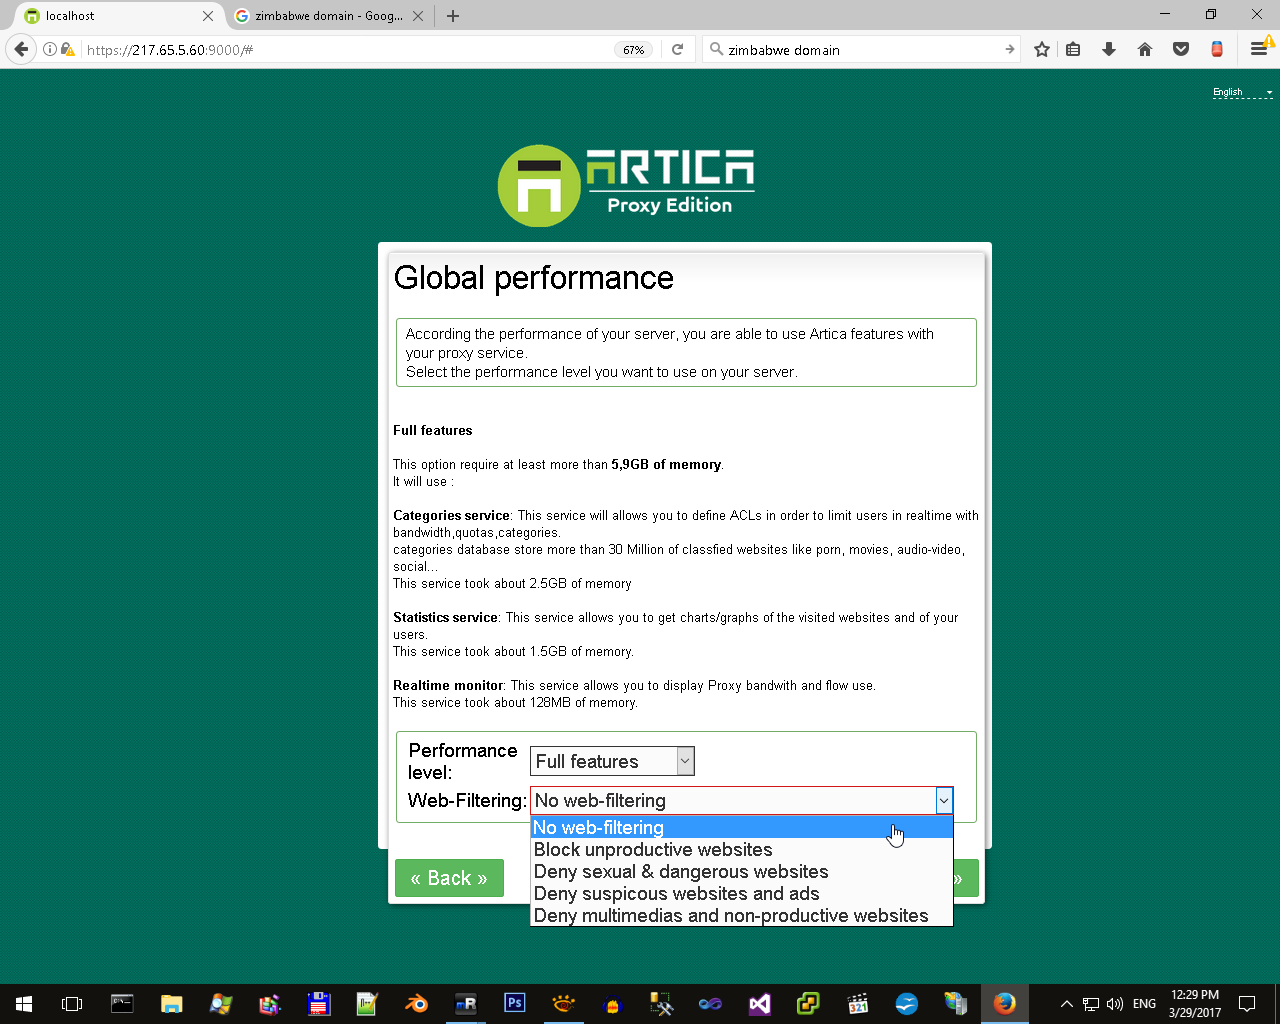The image size is (1280, 1024).
Task: Open the Windows Start menu
Action: tap(24, 1003)
